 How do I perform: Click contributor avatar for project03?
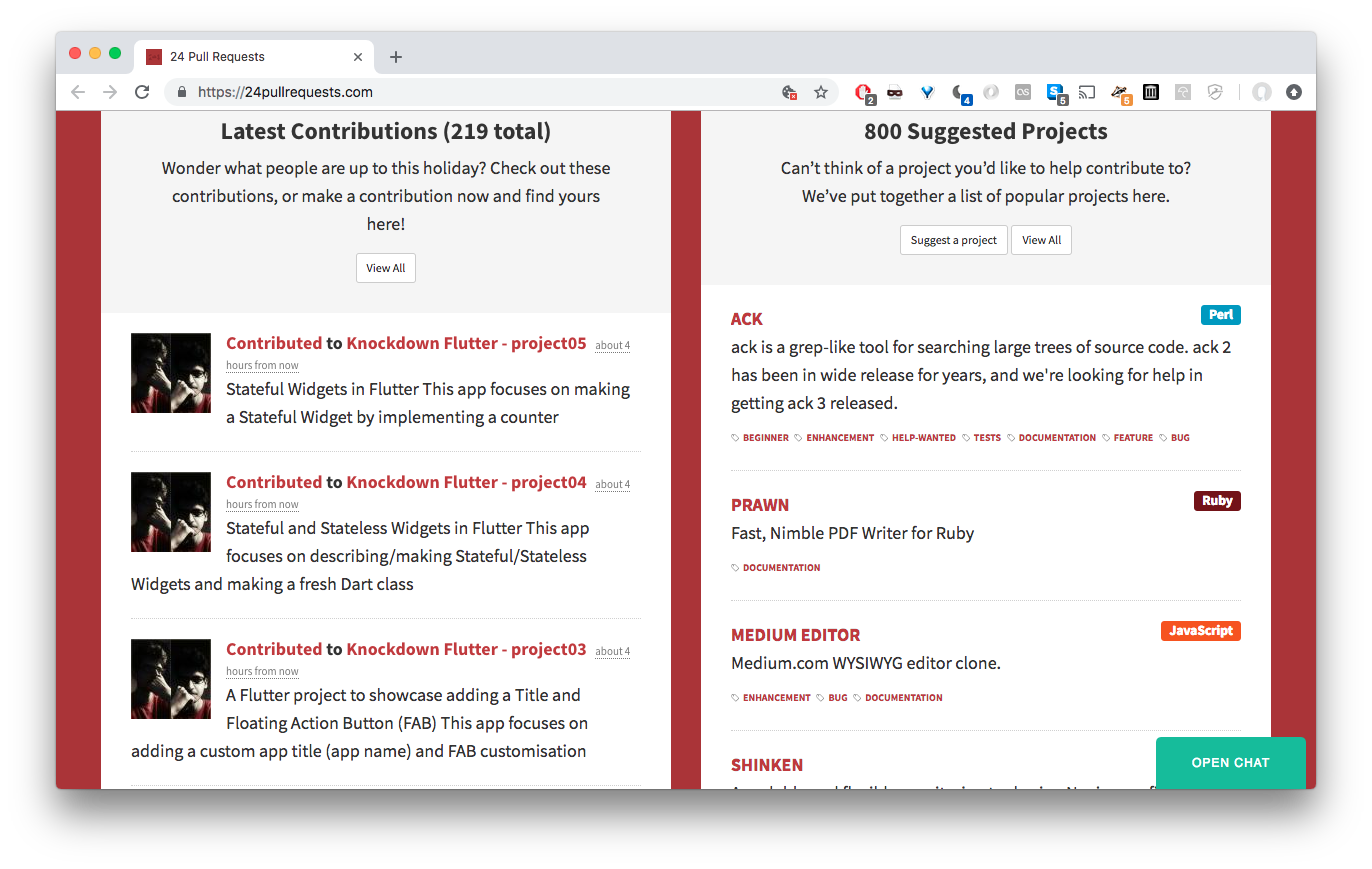pos(171,679)
